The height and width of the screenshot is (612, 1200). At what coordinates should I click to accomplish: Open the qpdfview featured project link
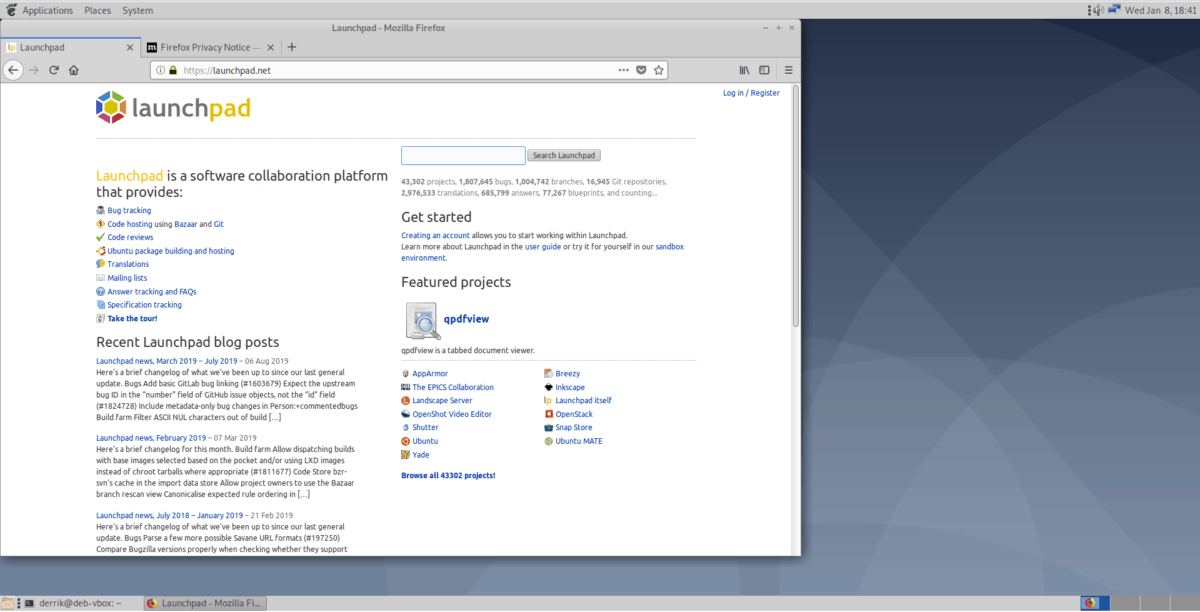(465, 318)
